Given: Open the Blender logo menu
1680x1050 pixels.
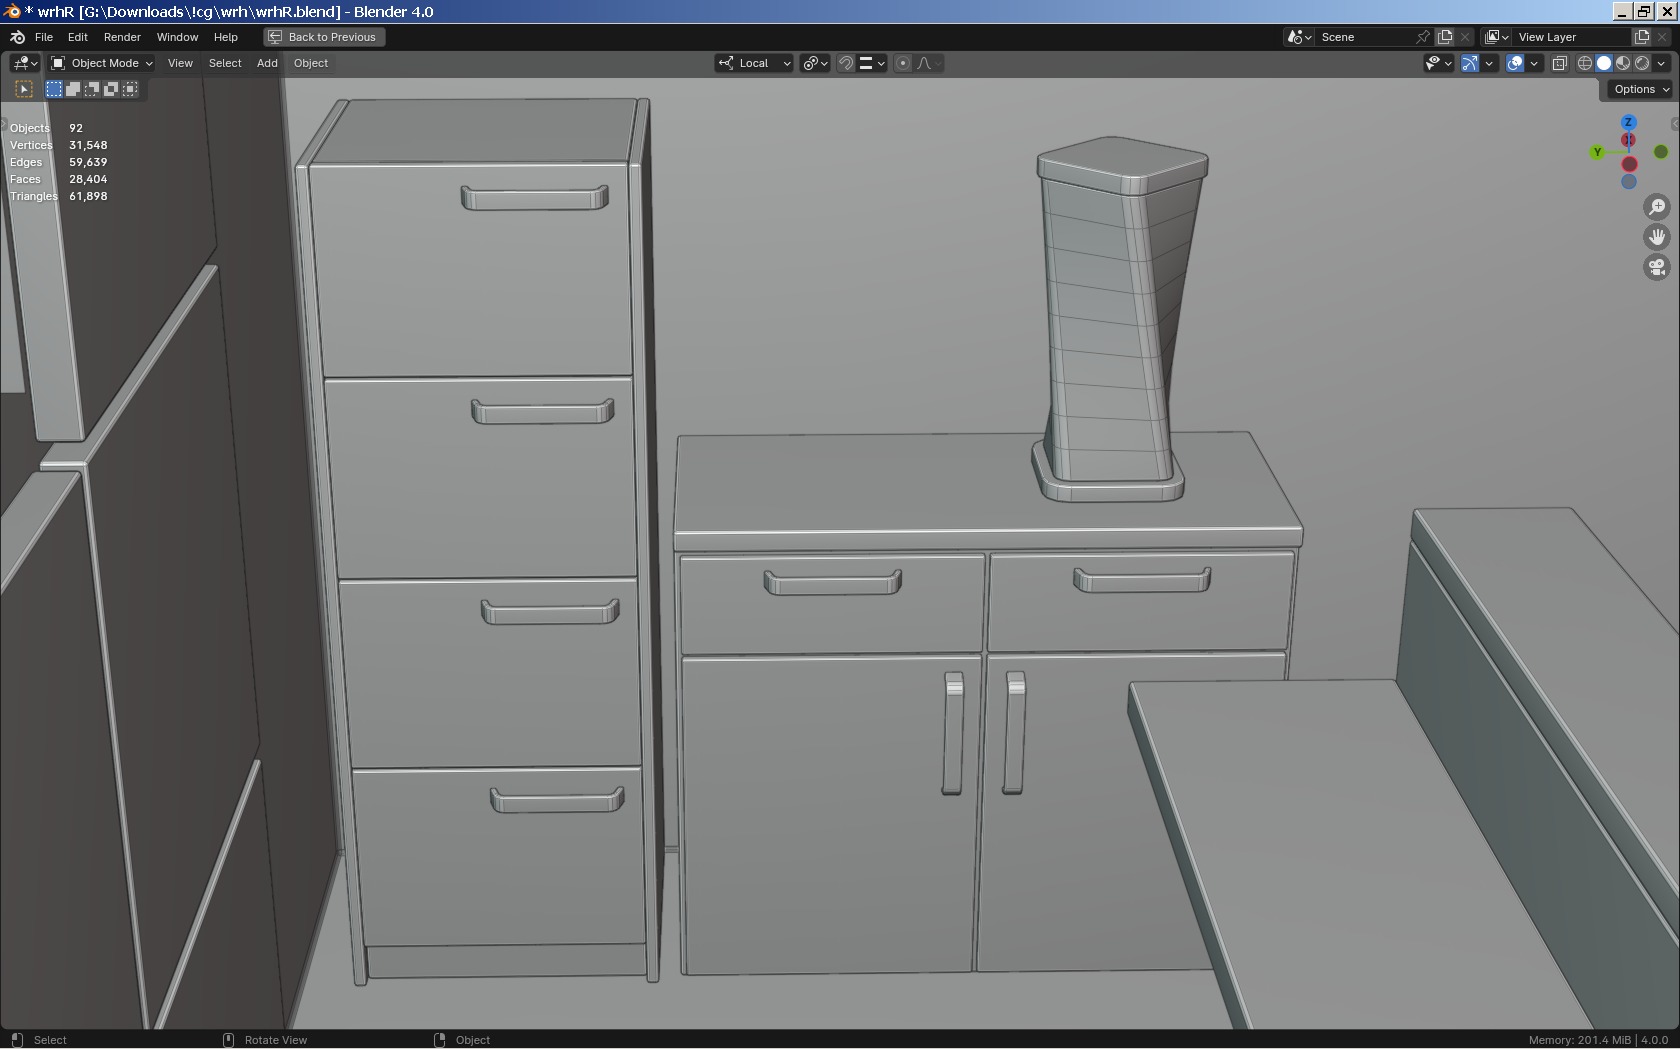Looking at the screenshot, I should tap(17, 37).
